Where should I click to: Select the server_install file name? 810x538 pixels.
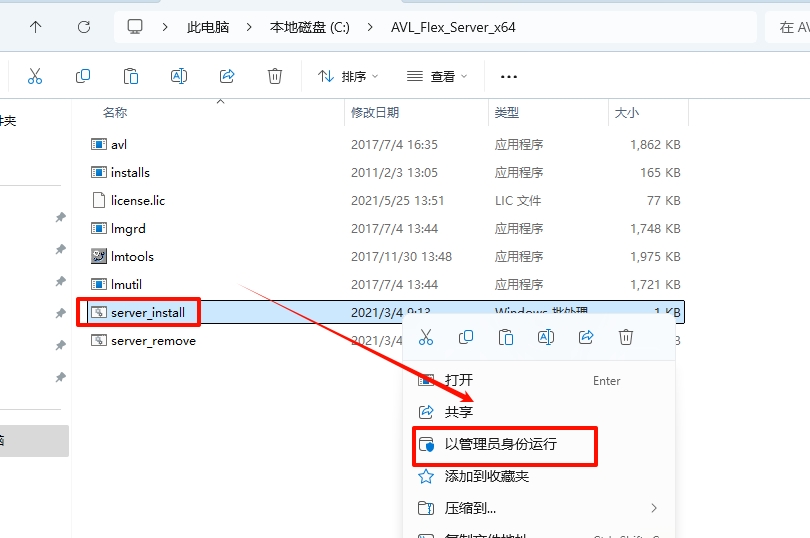click(148, 313)
